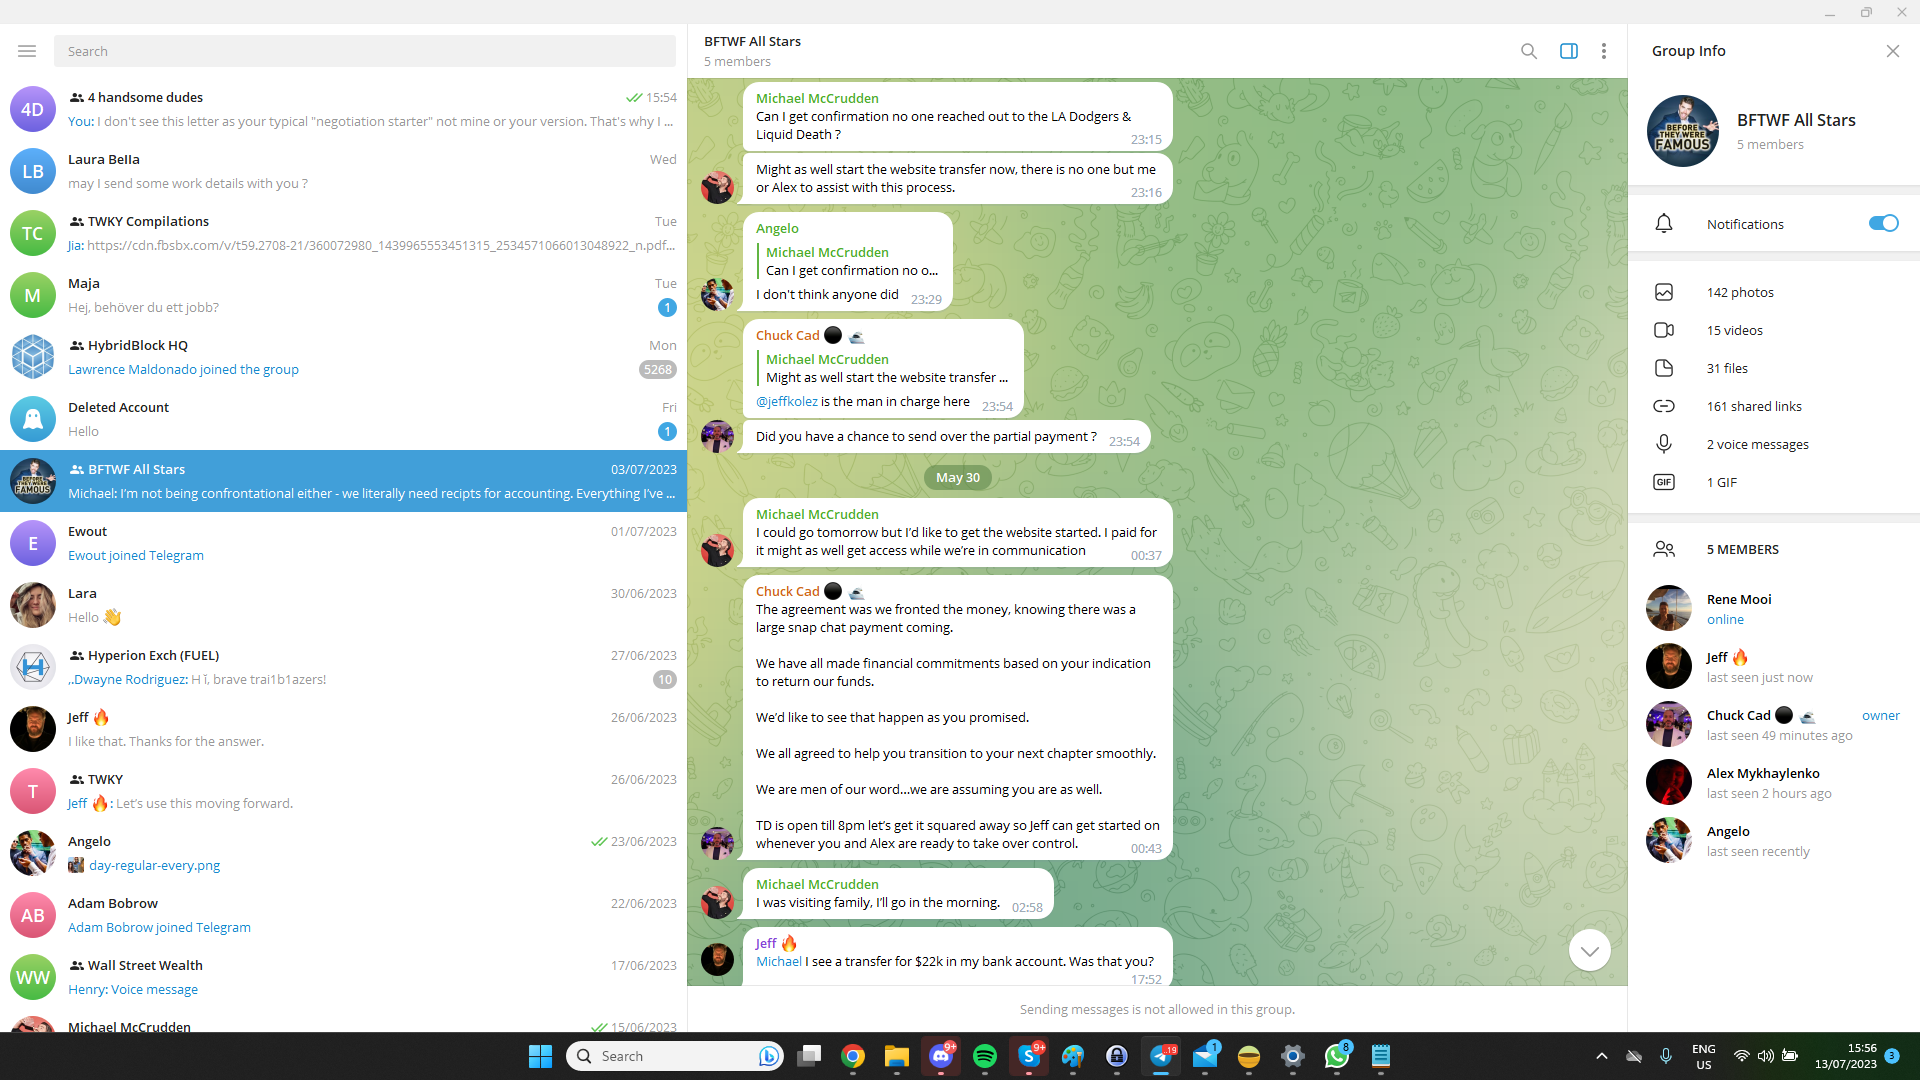Open the Laura Bella chat
Viewport: 1920px width, 1080px height.
coord(340,171)
